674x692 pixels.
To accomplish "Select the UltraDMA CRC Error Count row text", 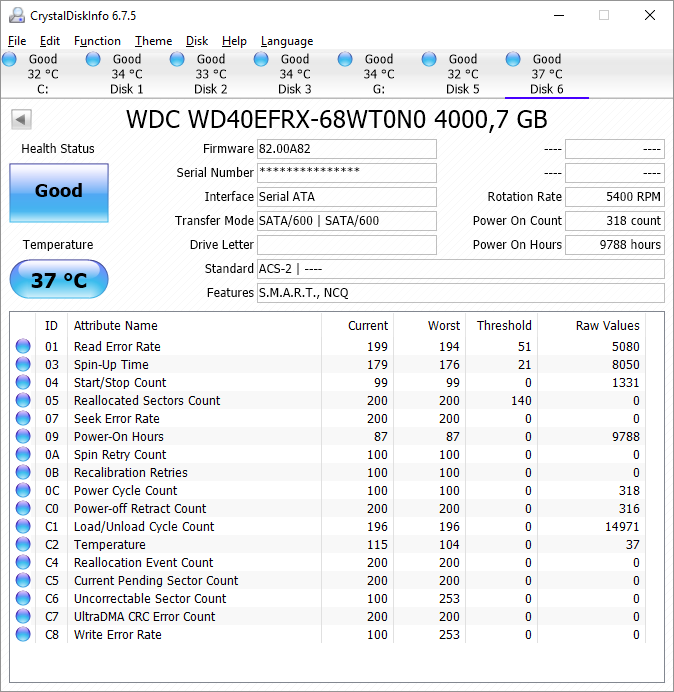I will point(144,617).
